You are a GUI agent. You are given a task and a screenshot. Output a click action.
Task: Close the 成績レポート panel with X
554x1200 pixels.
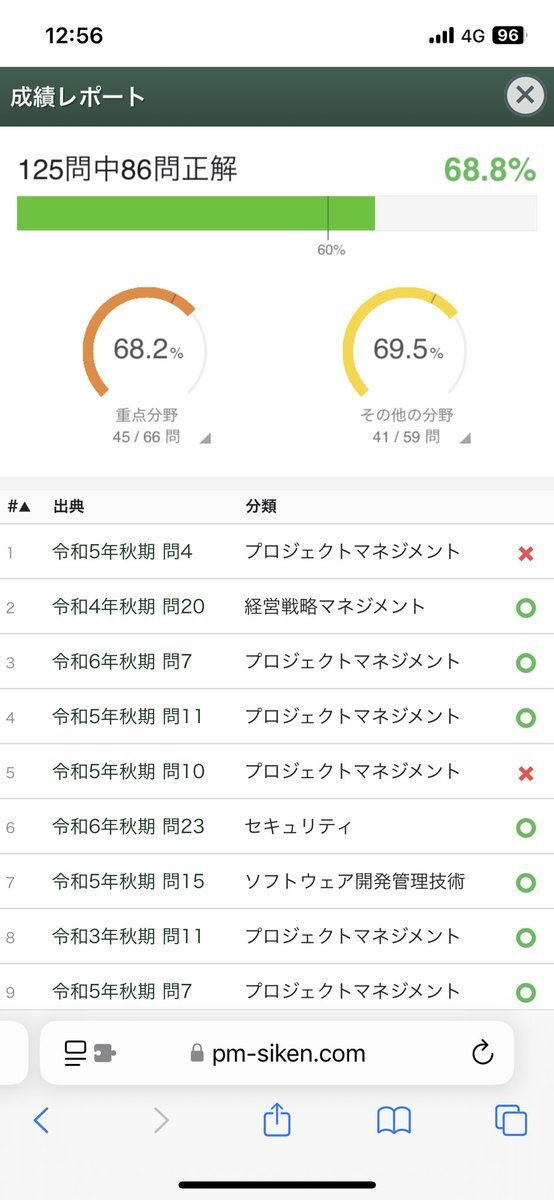tap(524, 96)
